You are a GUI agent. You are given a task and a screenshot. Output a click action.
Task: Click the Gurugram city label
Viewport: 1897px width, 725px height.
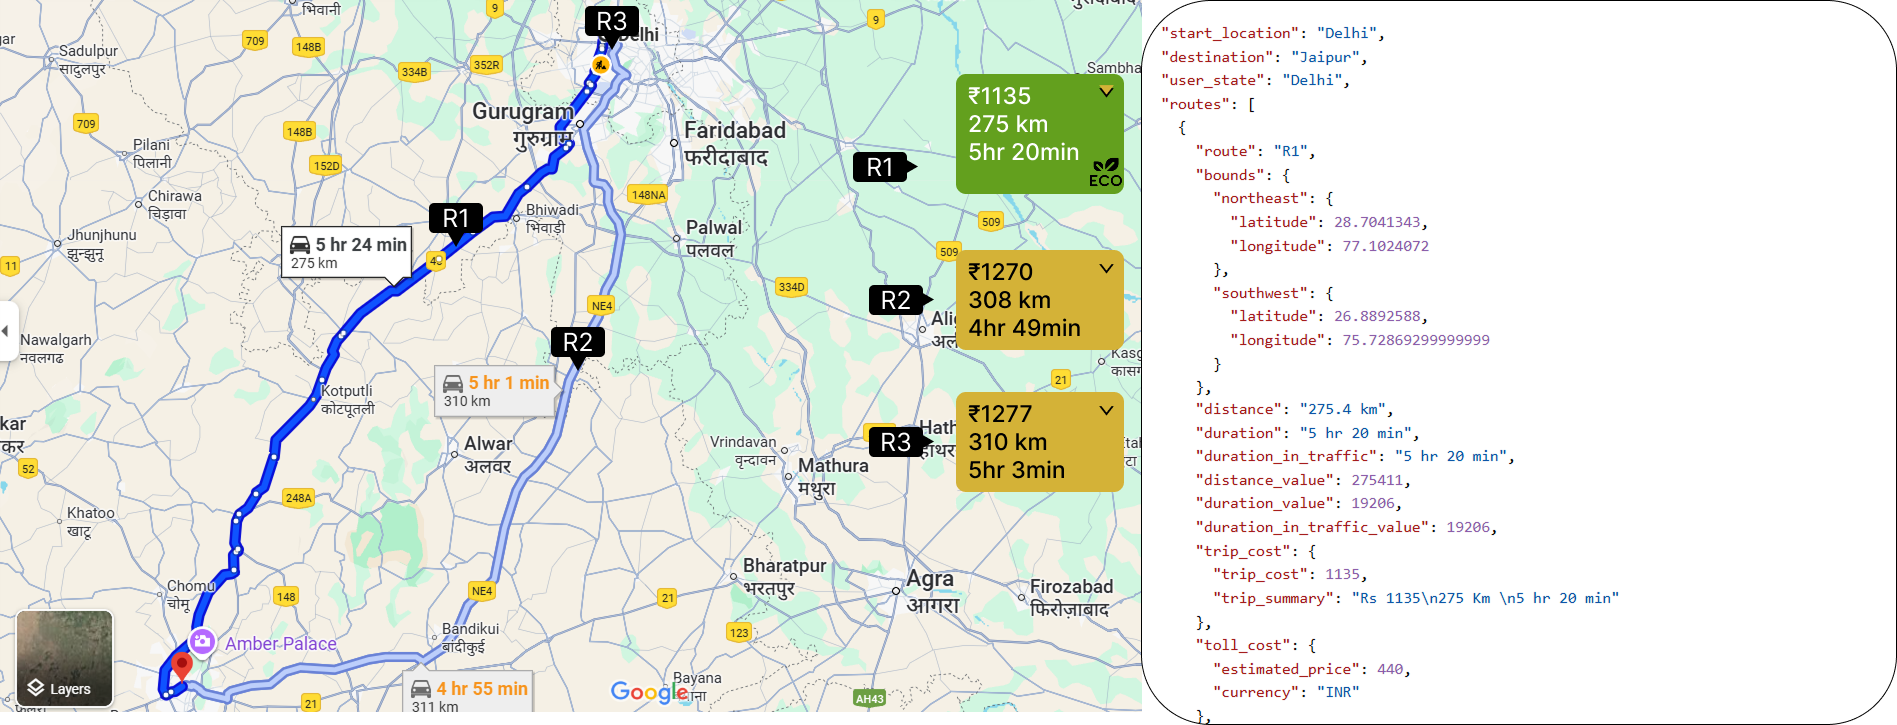click(522, 112)
